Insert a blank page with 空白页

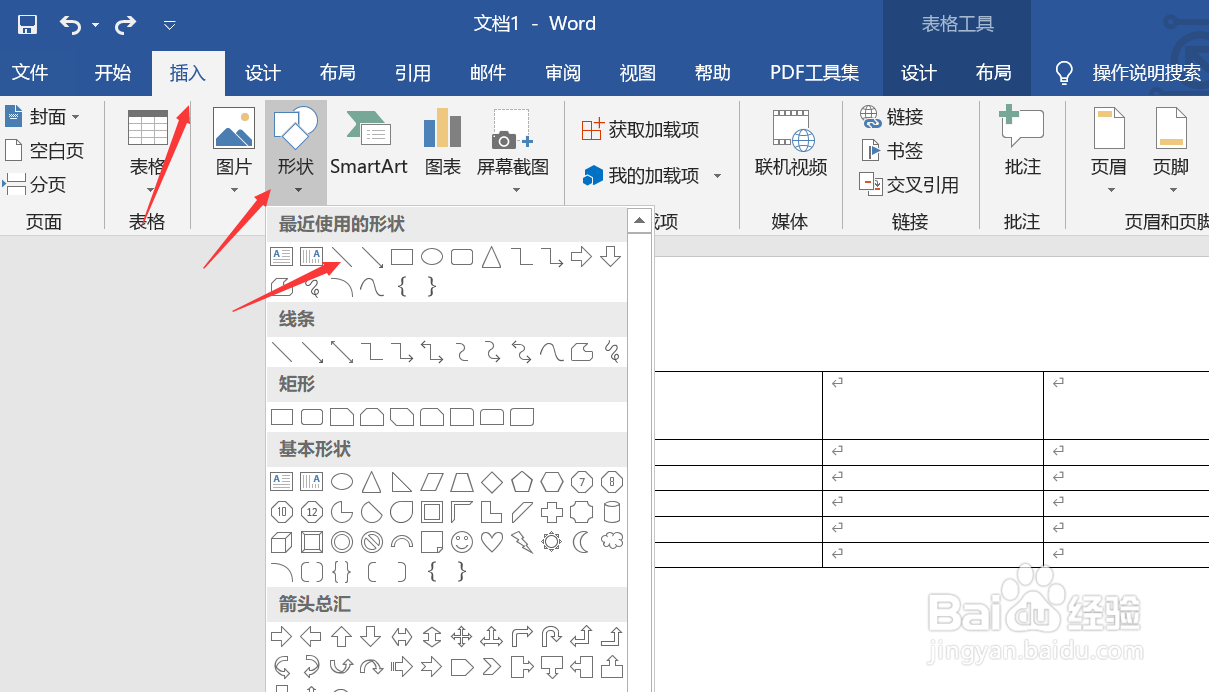tap(47, 150)
